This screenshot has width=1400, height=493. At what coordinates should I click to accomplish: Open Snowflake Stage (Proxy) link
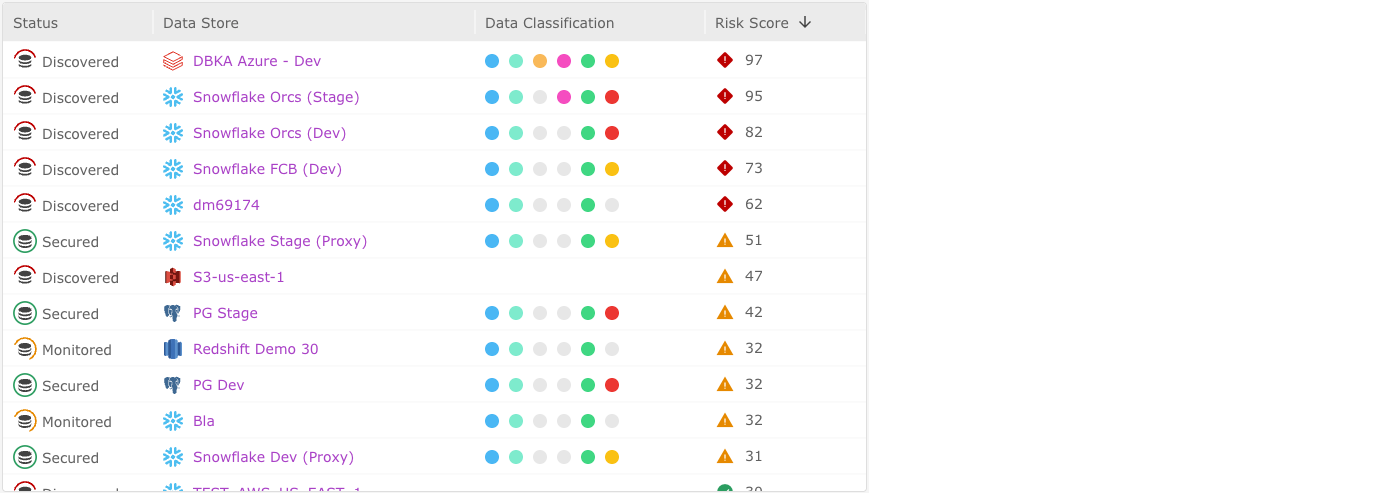[280, 241]
